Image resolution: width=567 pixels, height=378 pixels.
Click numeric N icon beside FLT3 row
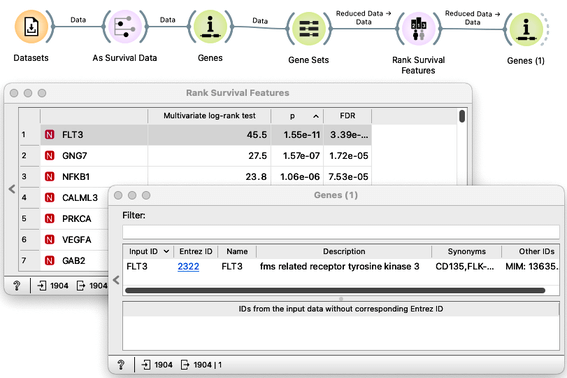(50, 135)
